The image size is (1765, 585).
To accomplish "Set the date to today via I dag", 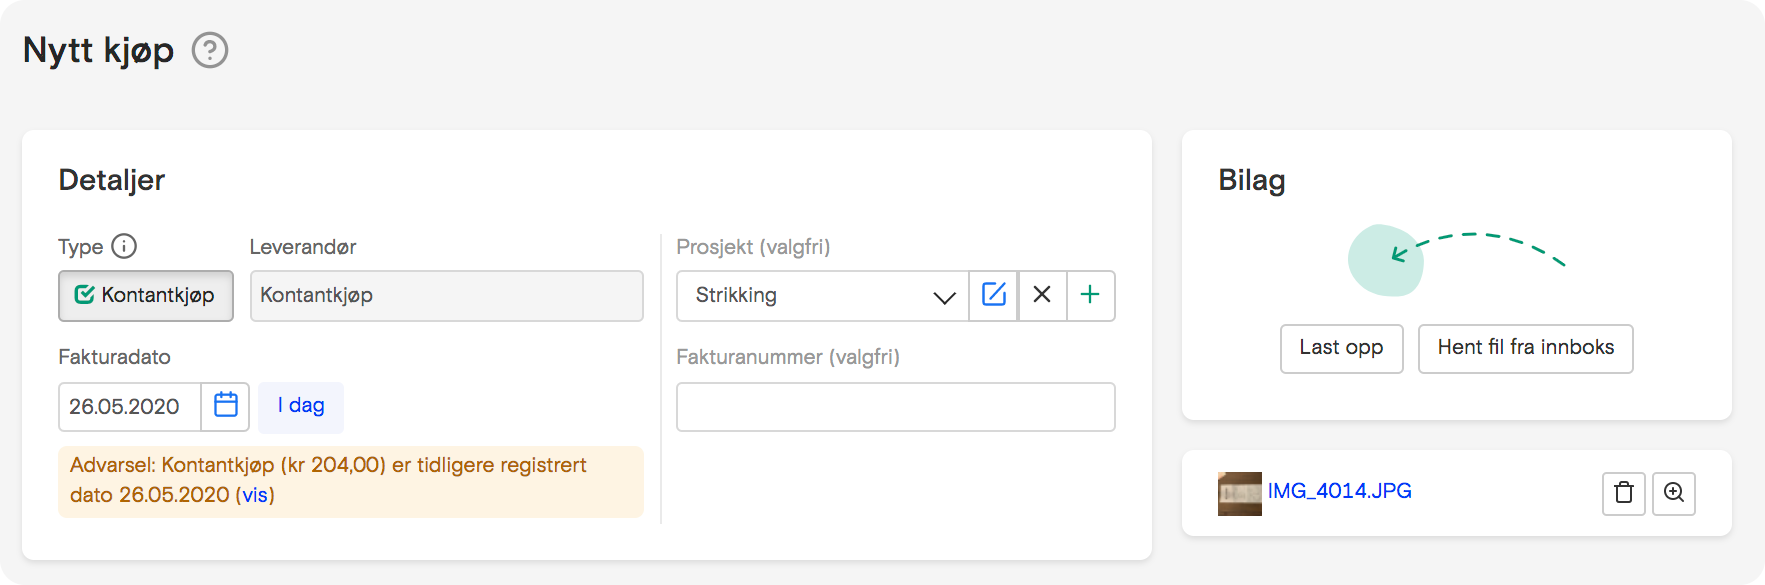I will 300,407.
